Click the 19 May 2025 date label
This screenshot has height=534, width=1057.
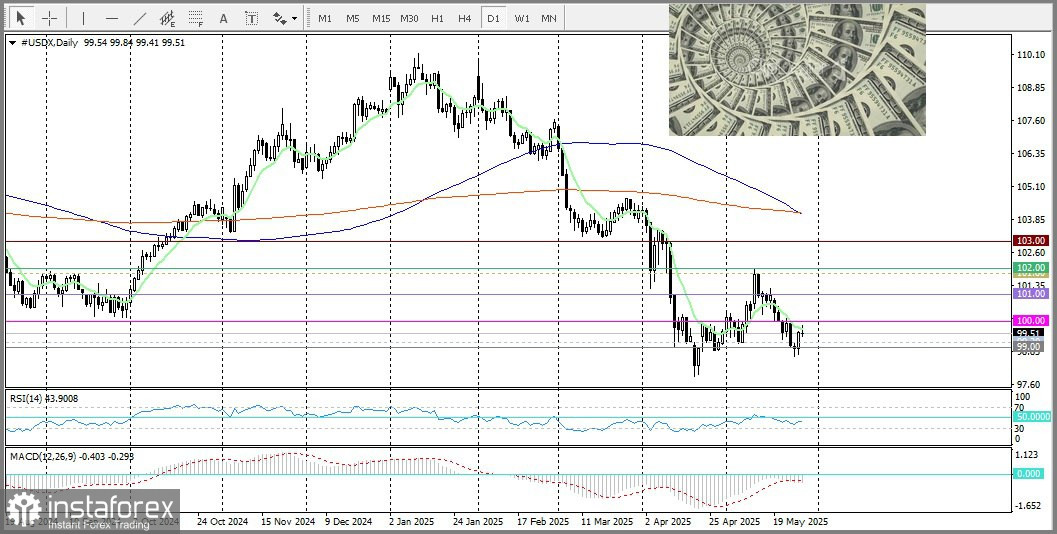[x=800, y=522]
